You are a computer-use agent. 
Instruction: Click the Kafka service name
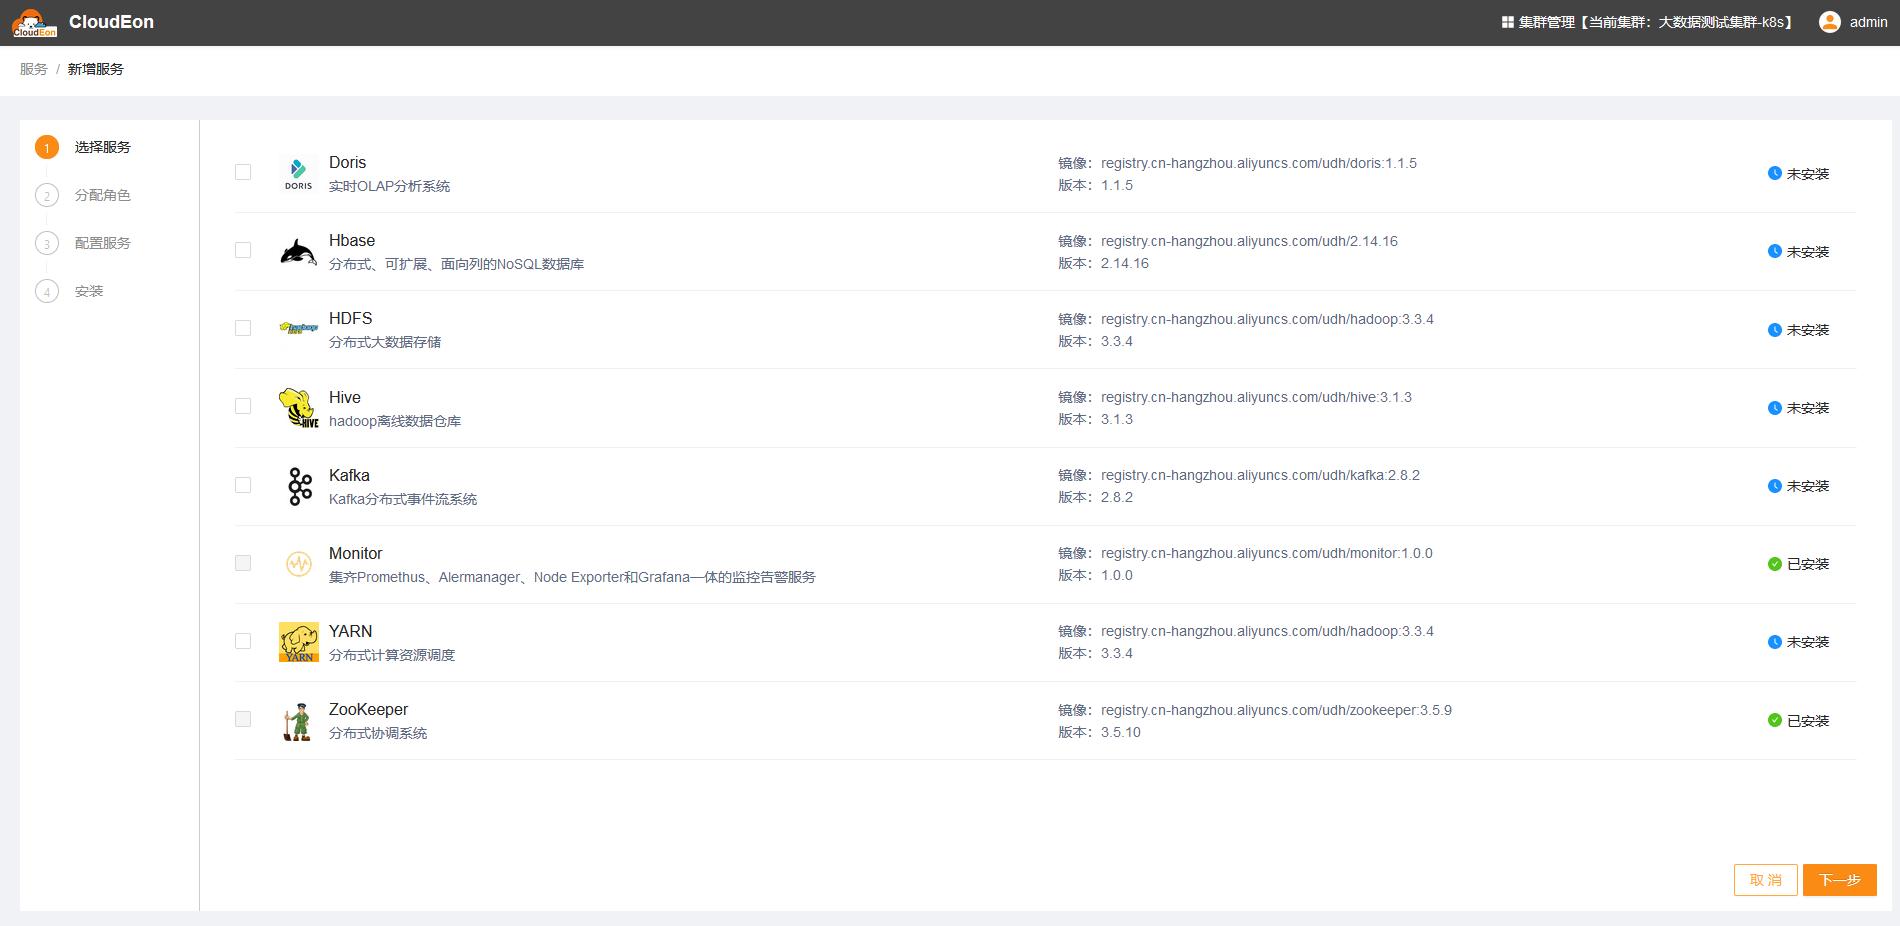349,475
